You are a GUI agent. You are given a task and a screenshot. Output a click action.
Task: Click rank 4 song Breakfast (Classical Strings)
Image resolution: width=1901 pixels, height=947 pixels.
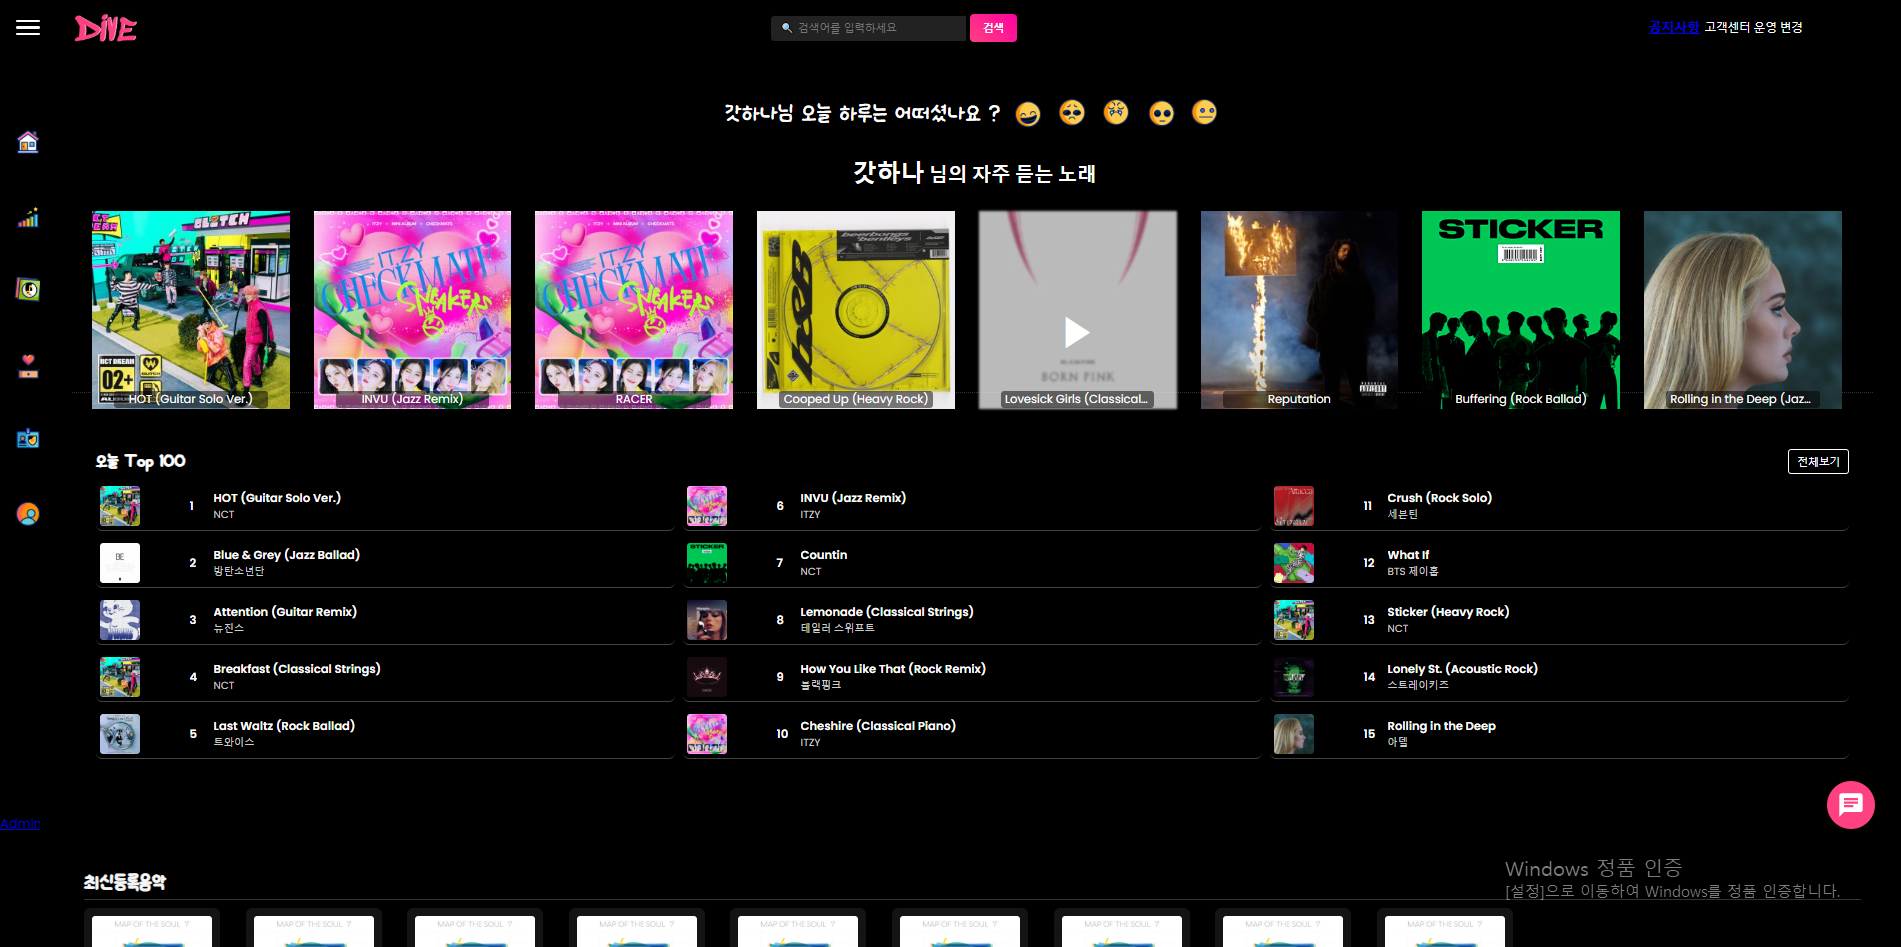[297, 669]
